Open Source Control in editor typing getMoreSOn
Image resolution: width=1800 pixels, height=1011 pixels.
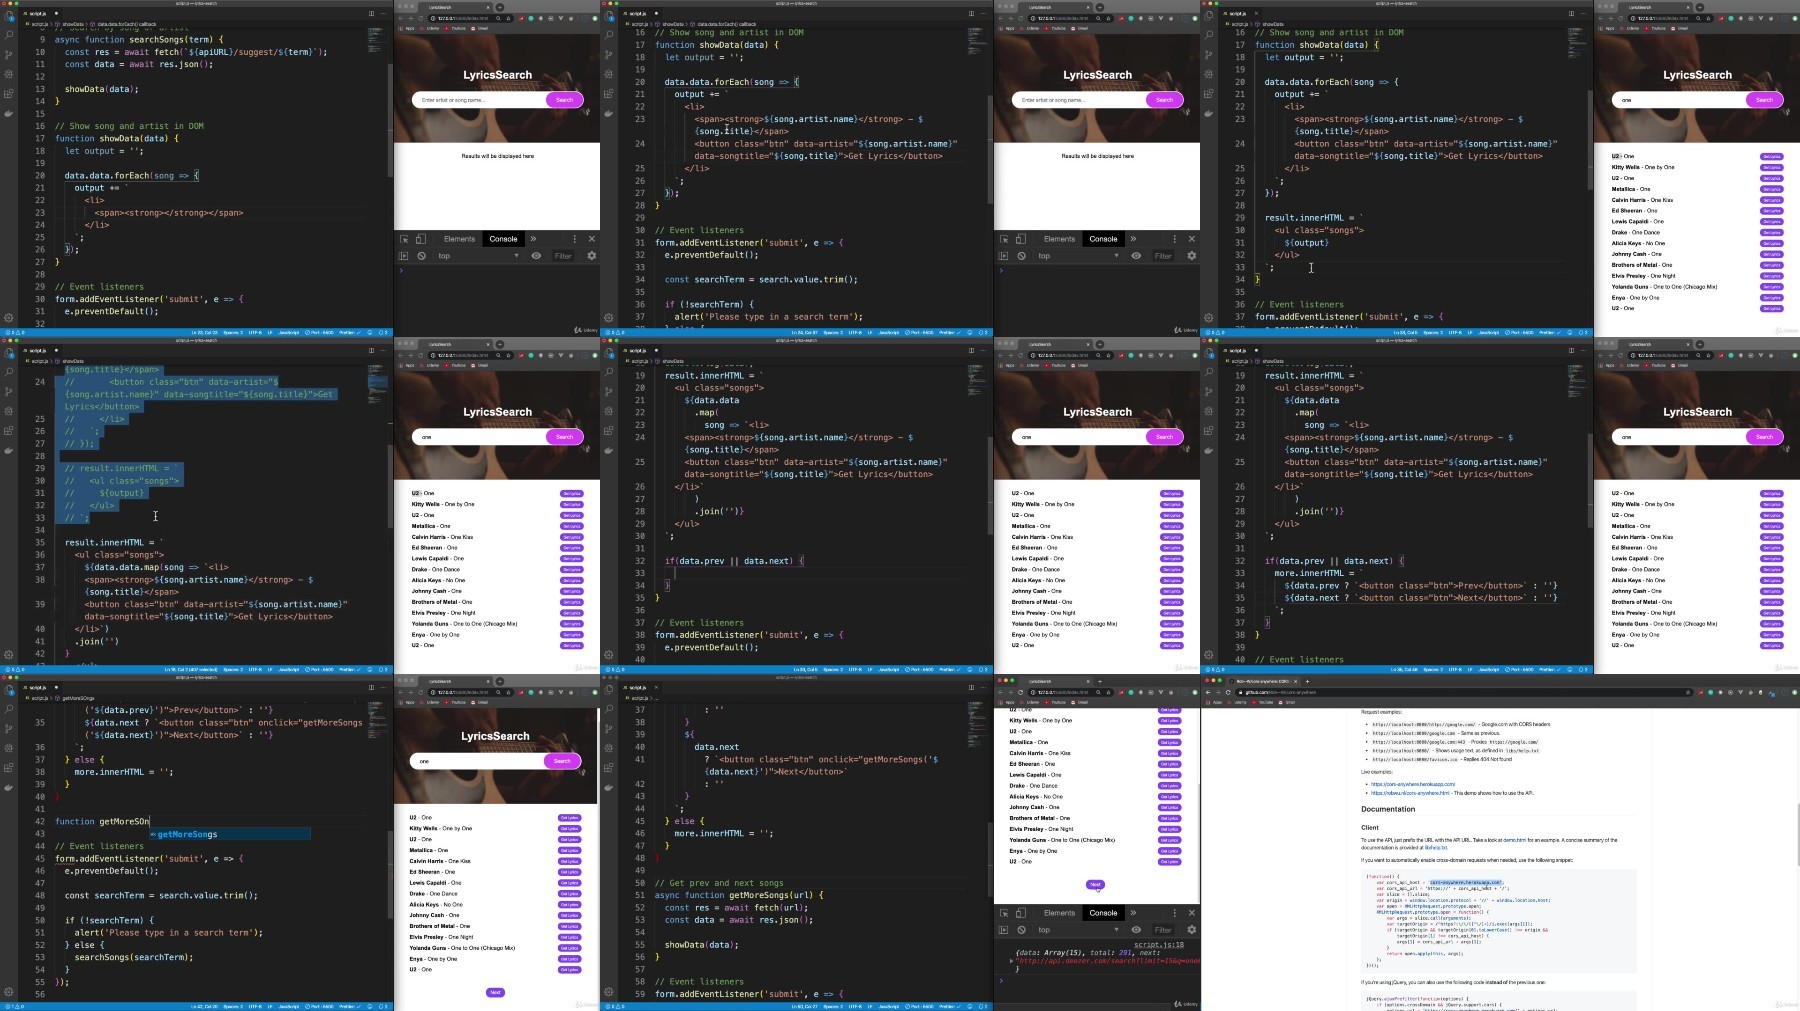pyautogui.click(x=8, y=728)
